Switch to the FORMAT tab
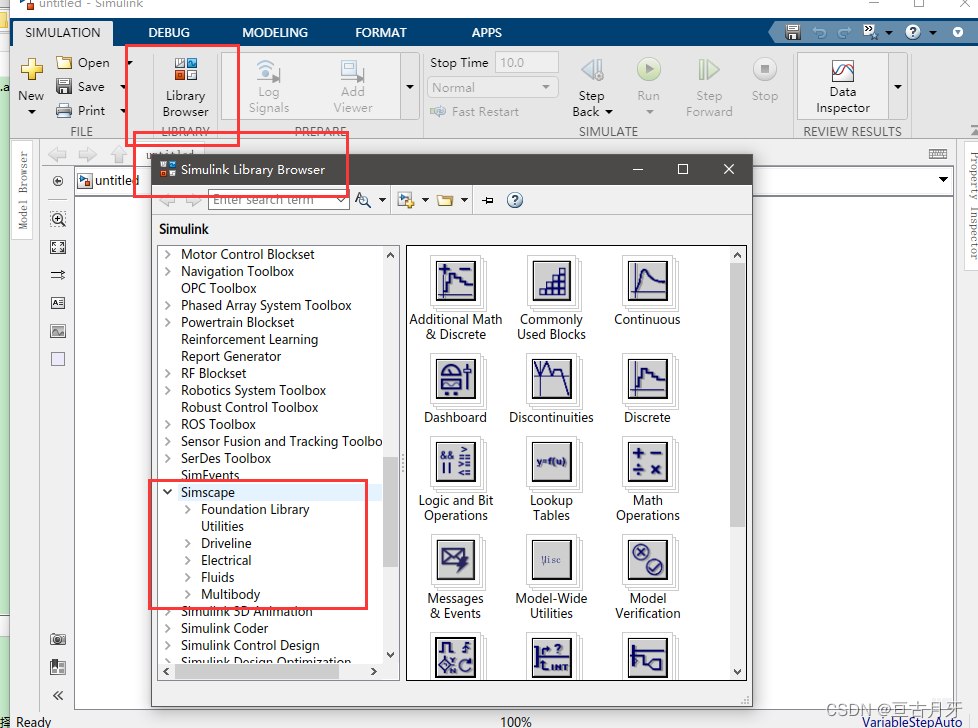Viewport: 978px width, 728px height. (381, 32)
